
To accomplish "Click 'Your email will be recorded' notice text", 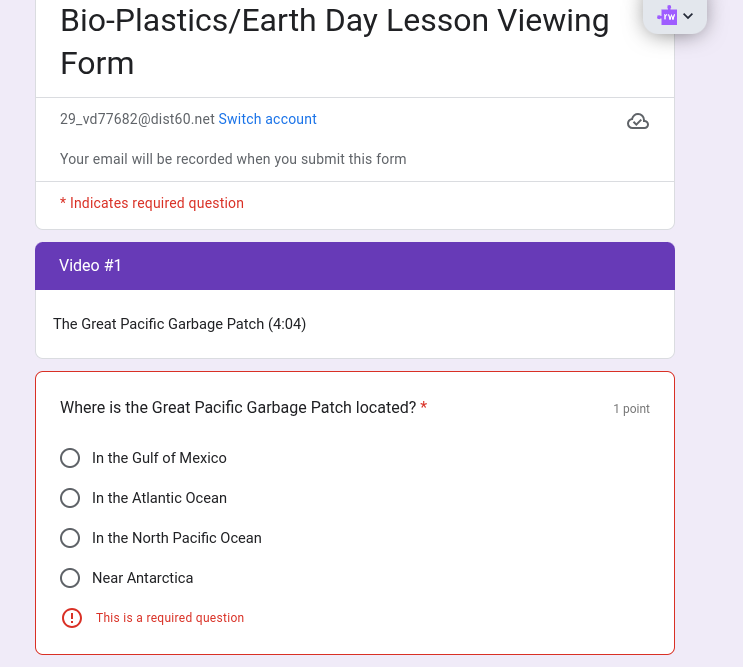I will tap(233, 159).
